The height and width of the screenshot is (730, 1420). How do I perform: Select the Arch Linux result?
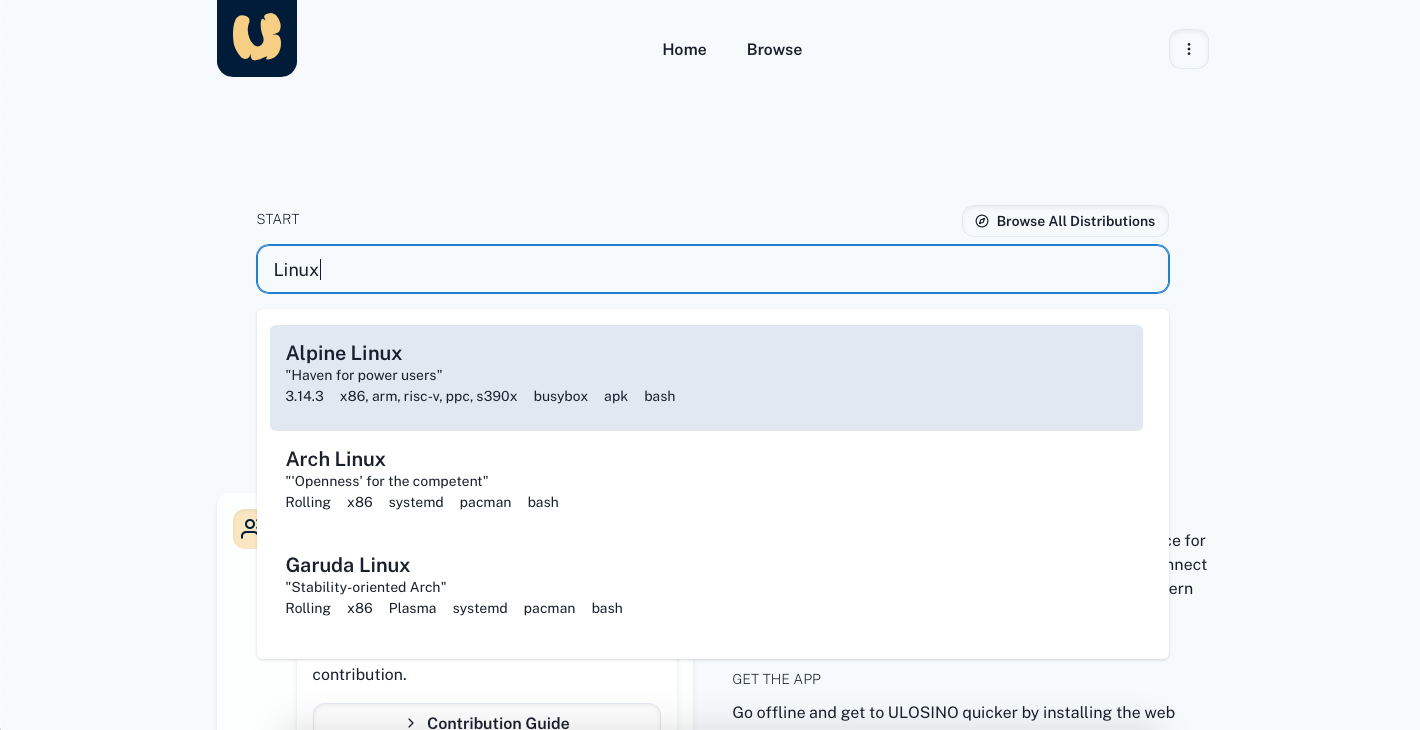pyautogui.click(x=706, y=484)
